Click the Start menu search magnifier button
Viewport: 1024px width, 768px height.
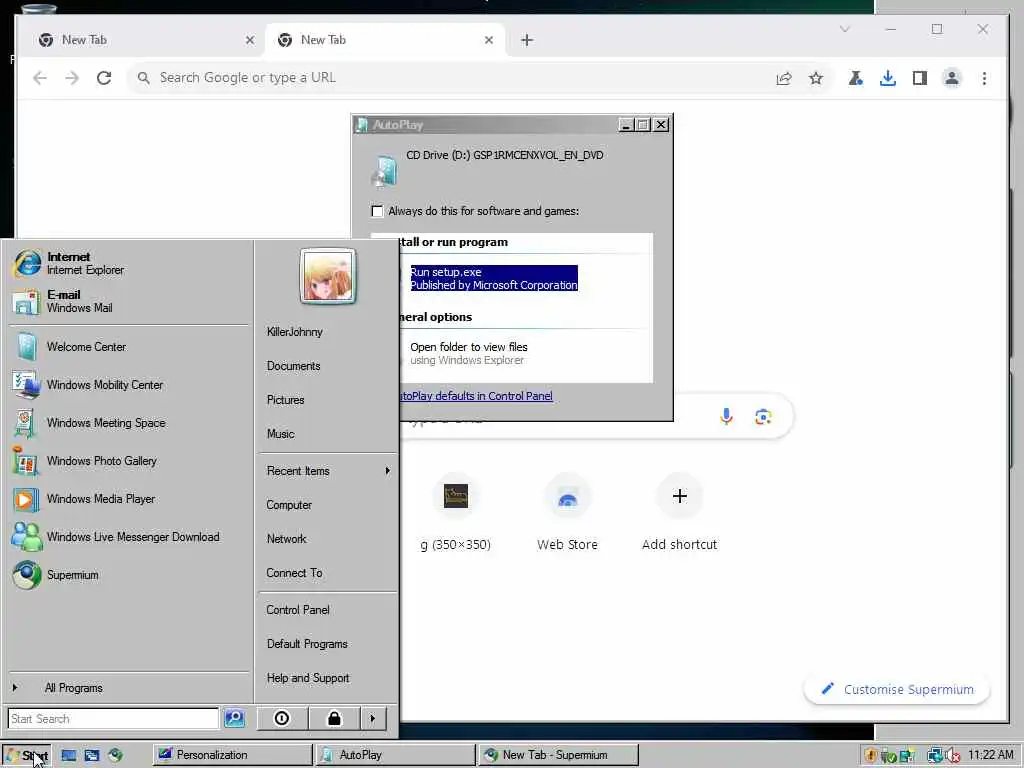click(234, 718)
